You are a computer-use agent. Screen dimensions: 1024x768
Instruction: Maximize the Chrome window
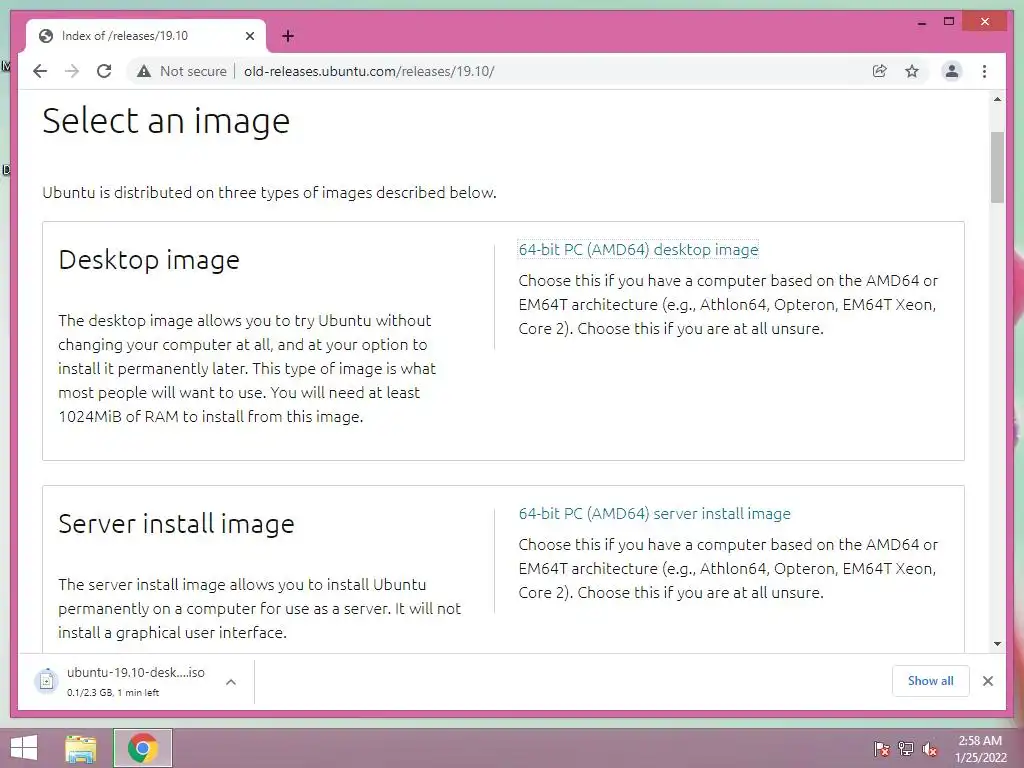coord(949,22)
